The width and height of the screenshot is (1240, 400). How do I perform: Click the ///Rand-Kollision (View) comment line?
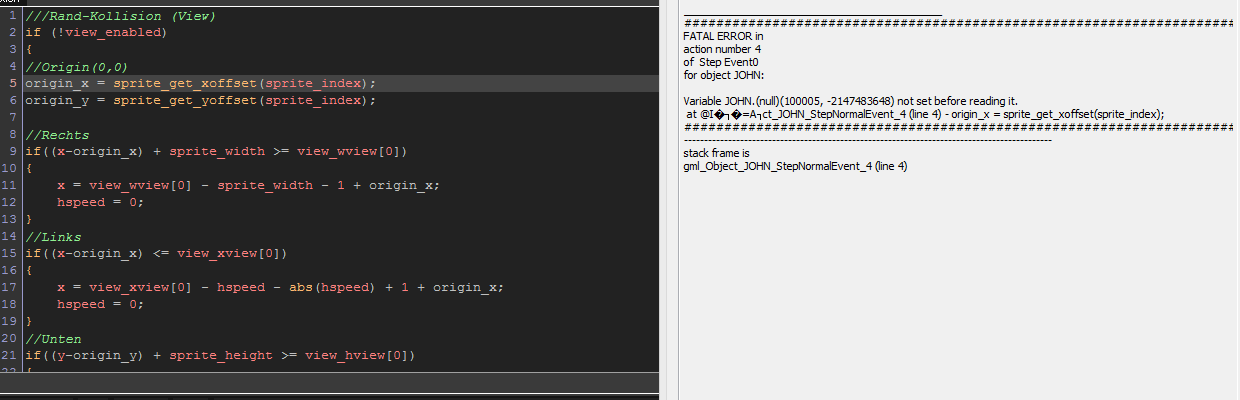(120, 16)
